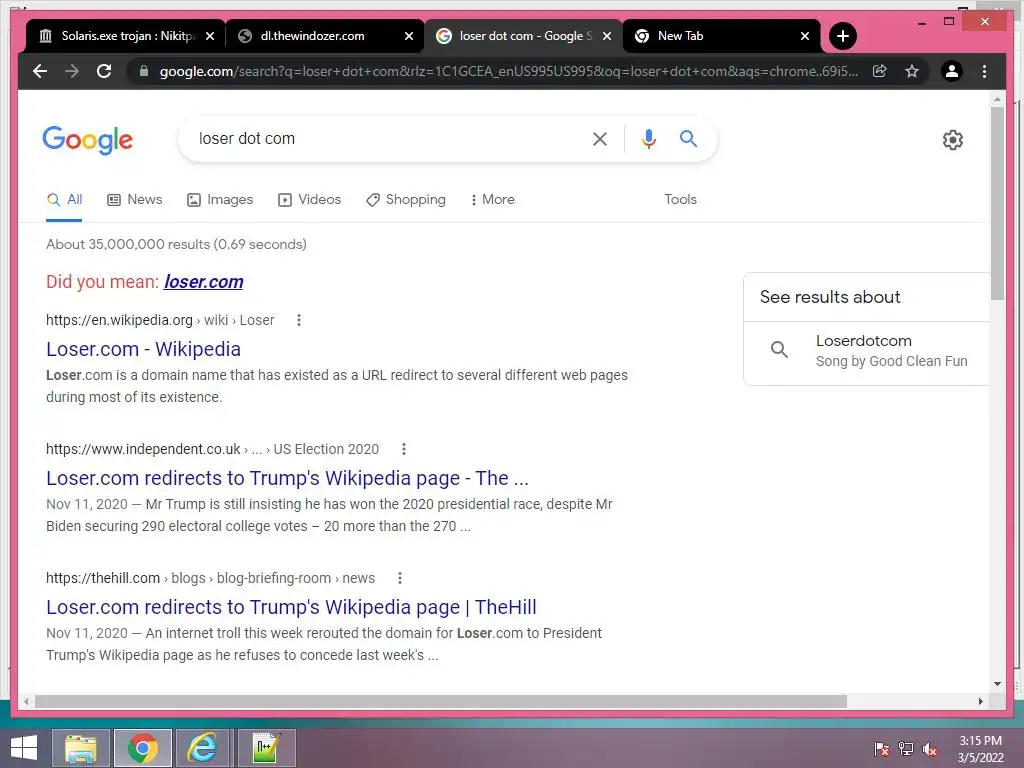This screenshot has height=768, width=1024.
Task: Reload the current page
Action: click(x=104, y=71)
